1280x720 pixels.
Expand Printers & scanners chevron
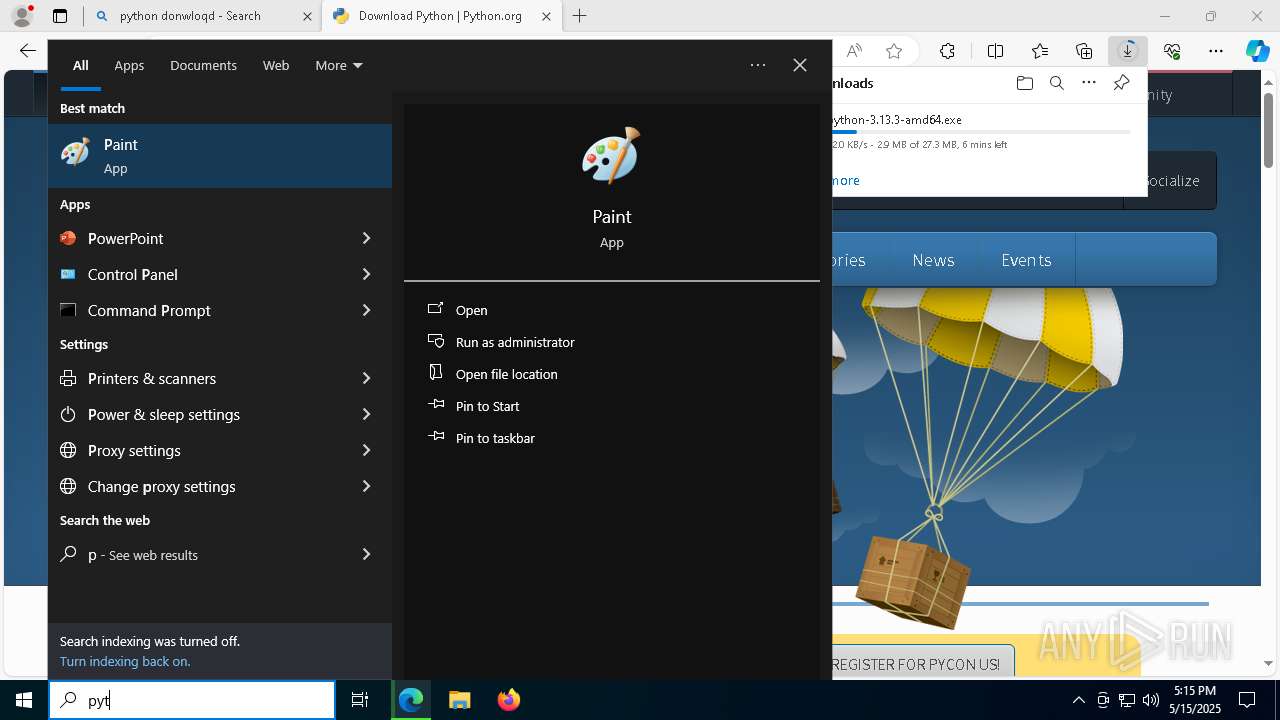point(366,378)
